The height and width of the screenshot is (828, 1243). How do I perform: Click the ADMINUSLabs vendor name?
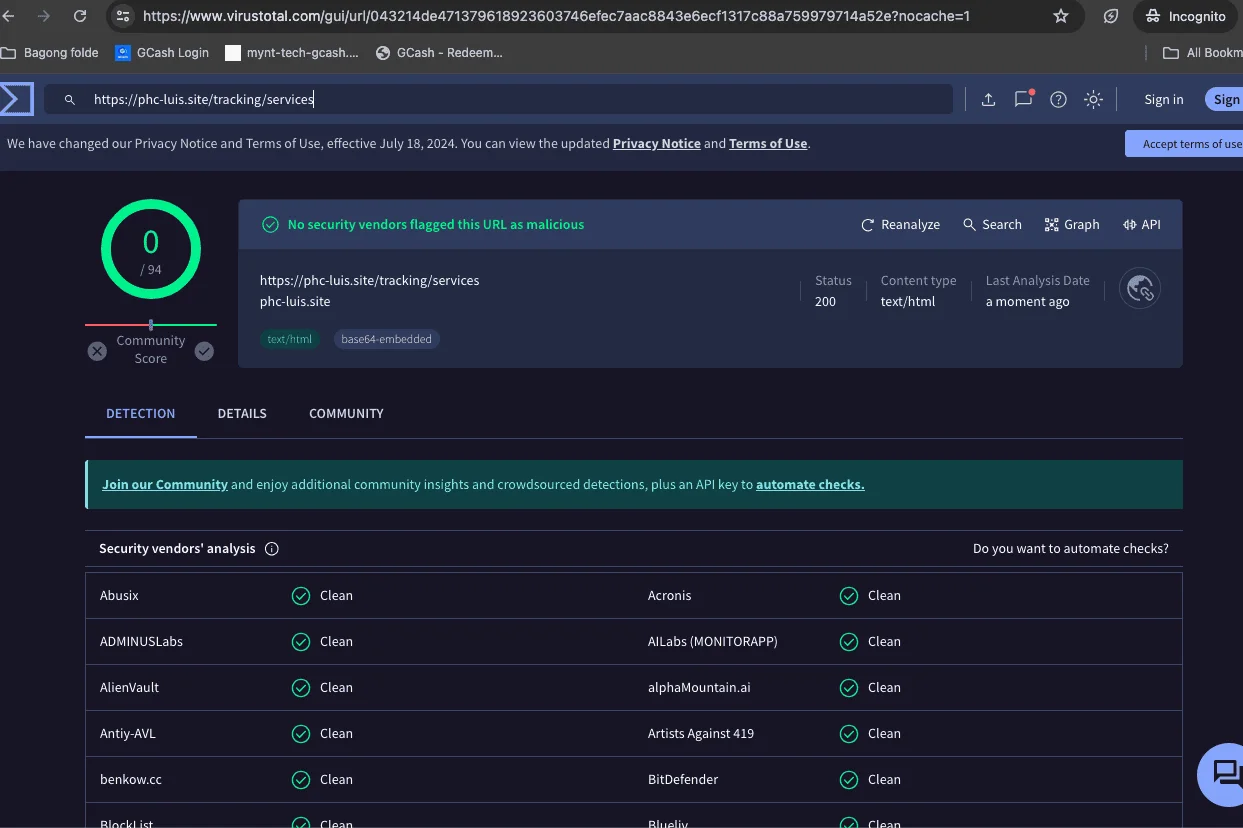click(141, 641)
